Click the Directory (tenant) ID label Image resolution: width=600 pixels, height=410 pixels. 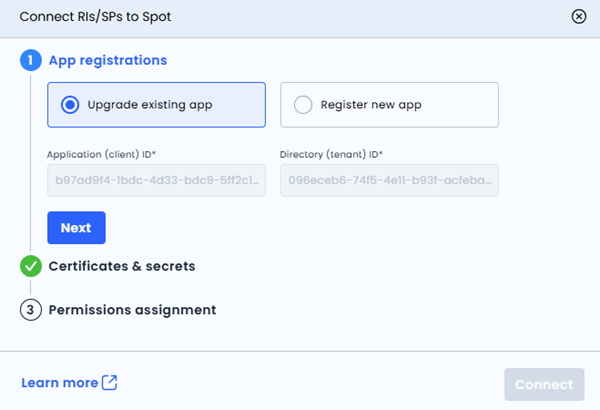tap(332, 155)
